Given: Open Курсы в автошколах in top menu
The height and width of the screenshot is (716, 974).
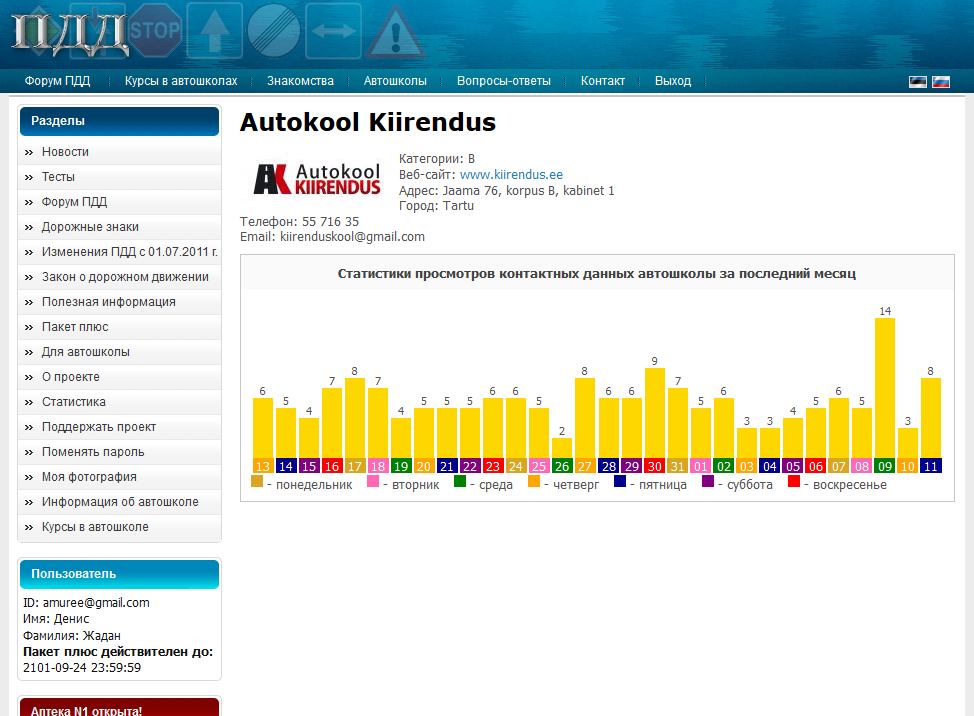Looking at the screenshot, I should point(181,81).
